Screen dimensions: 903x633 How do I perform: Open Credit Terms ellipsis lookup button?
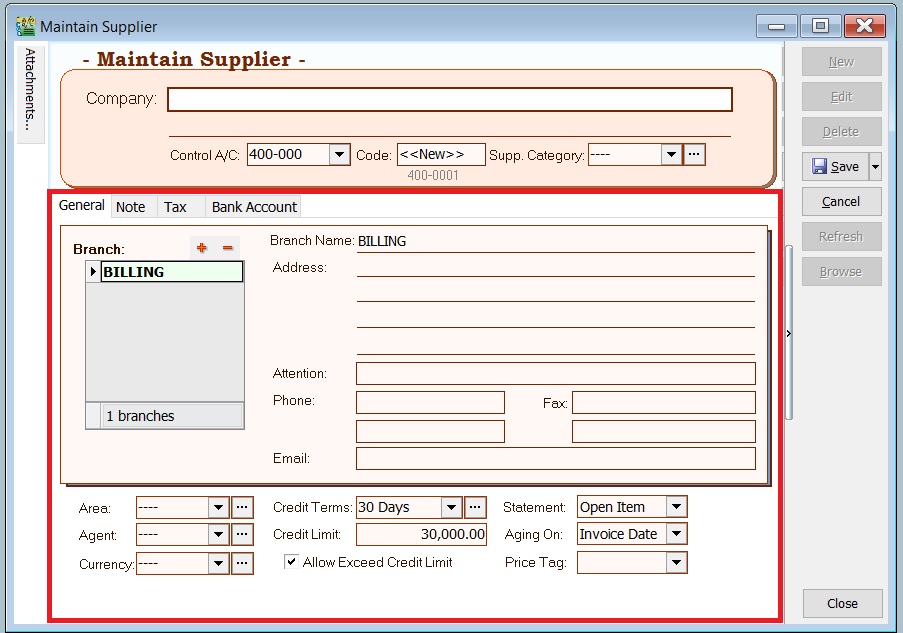coord(475,507)
